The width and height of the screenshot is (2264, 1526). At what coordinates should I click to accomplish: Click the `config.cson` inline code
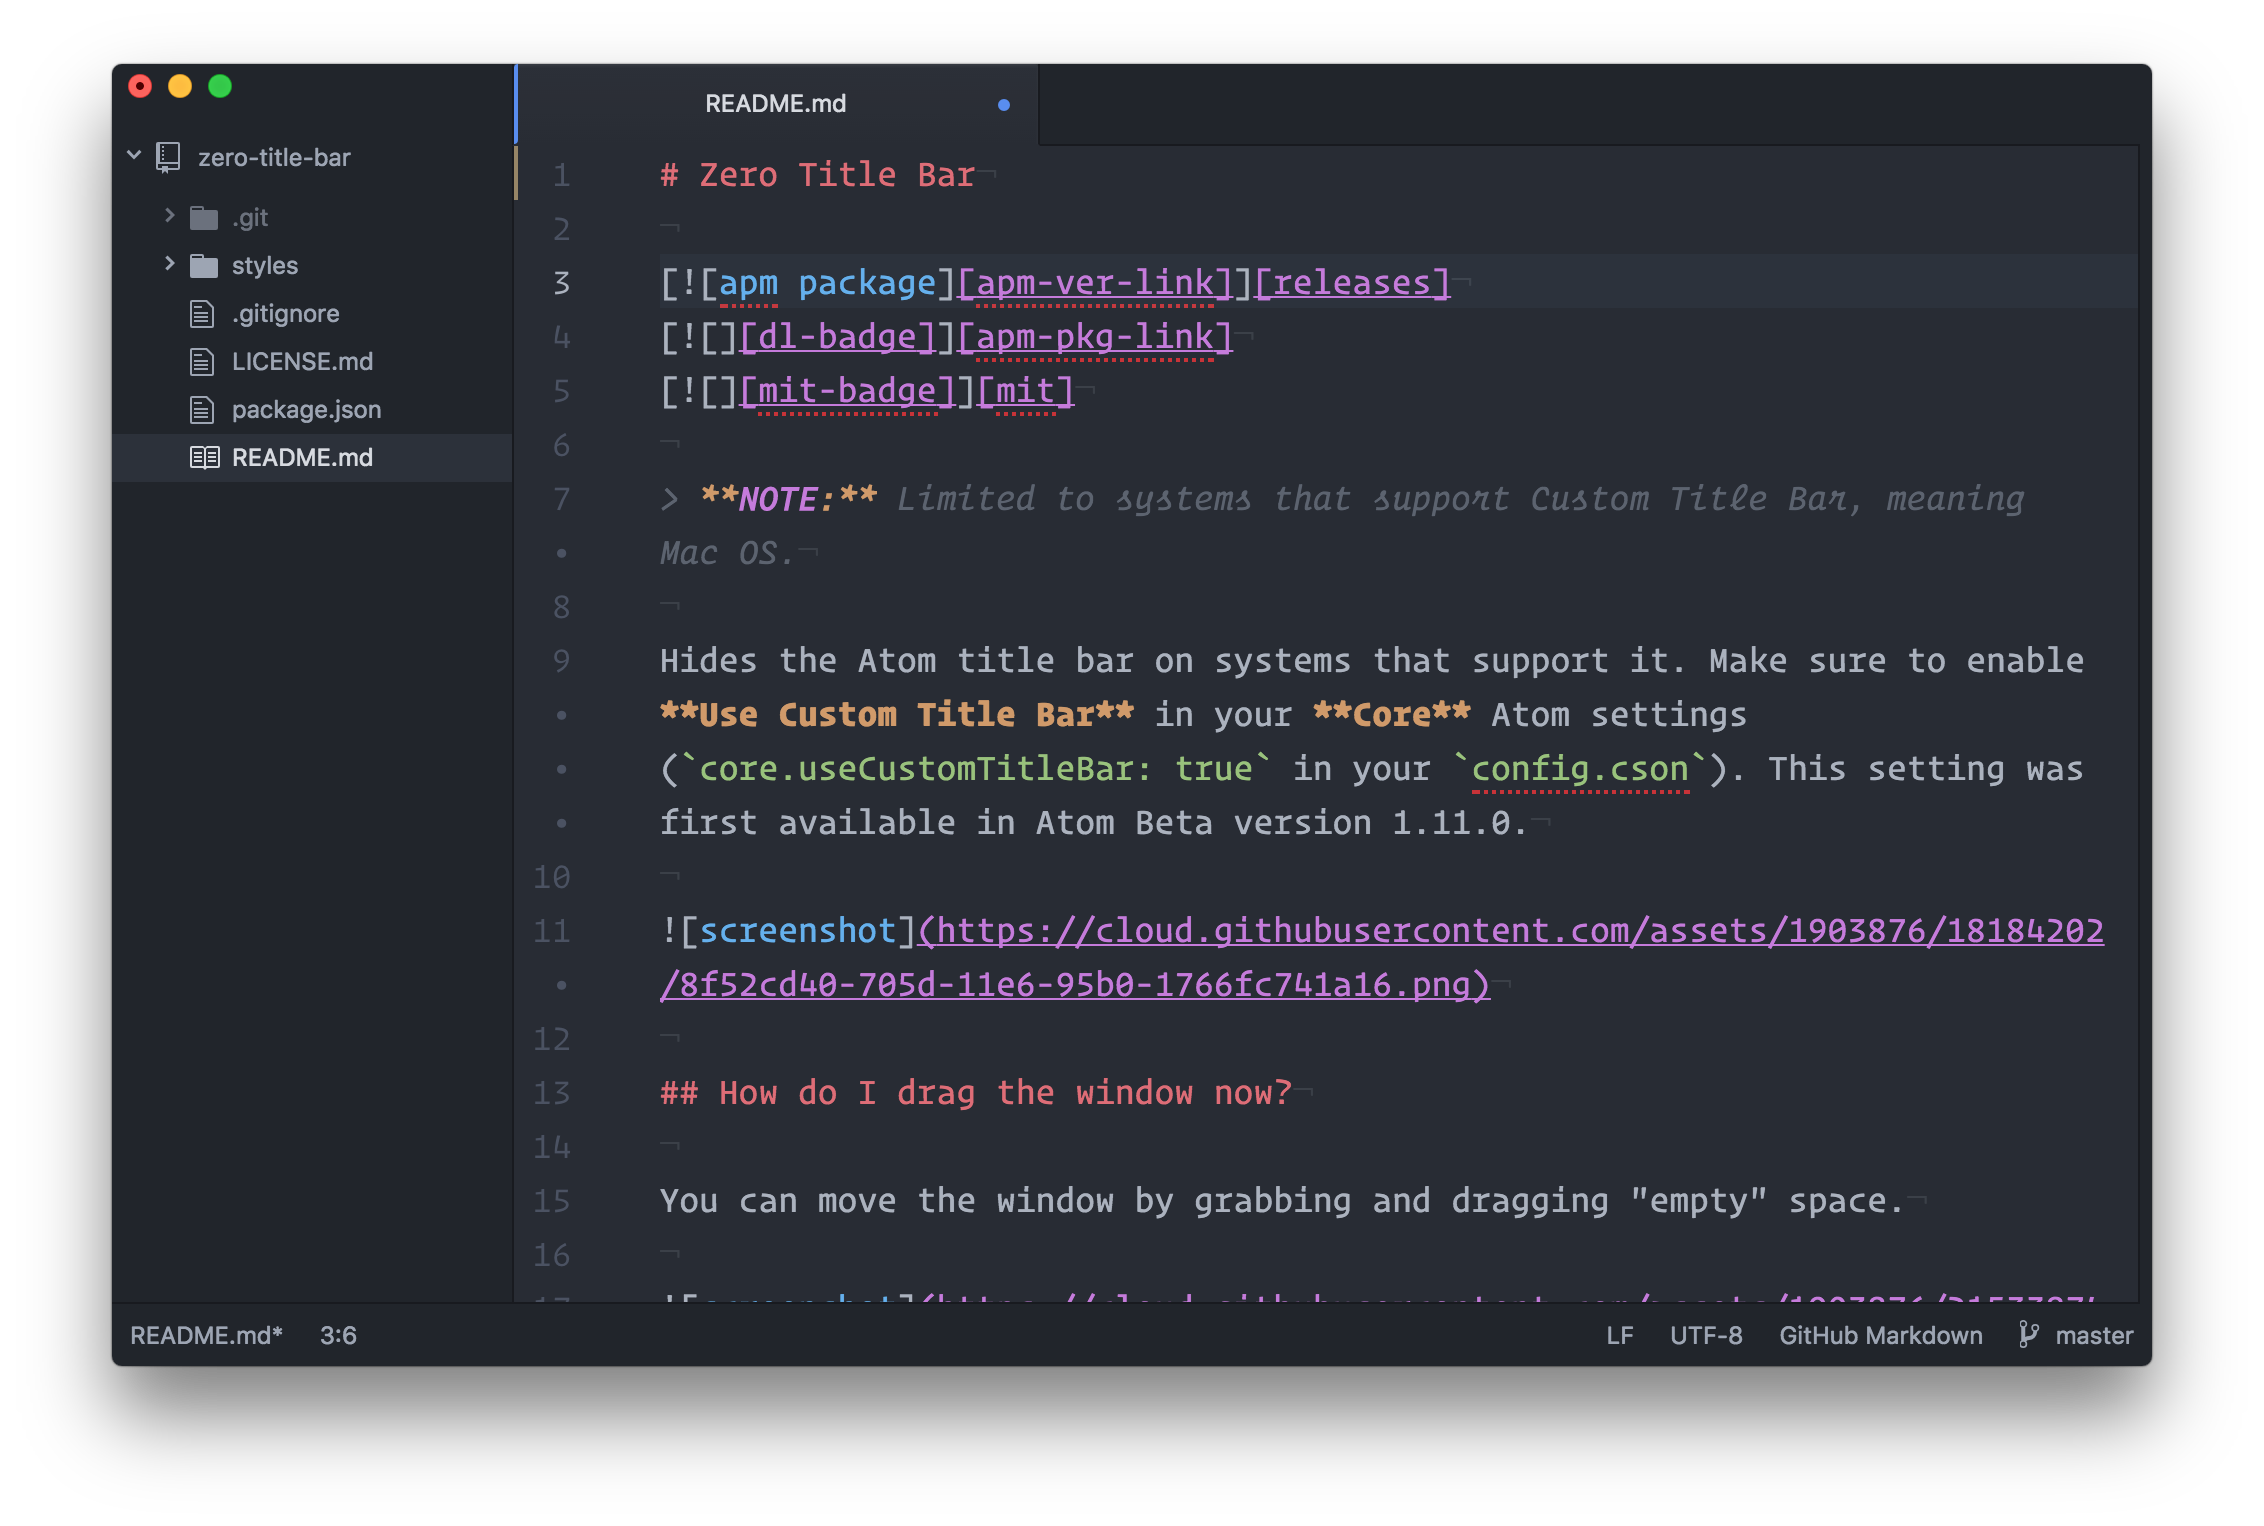click(x=1579, y=769)
